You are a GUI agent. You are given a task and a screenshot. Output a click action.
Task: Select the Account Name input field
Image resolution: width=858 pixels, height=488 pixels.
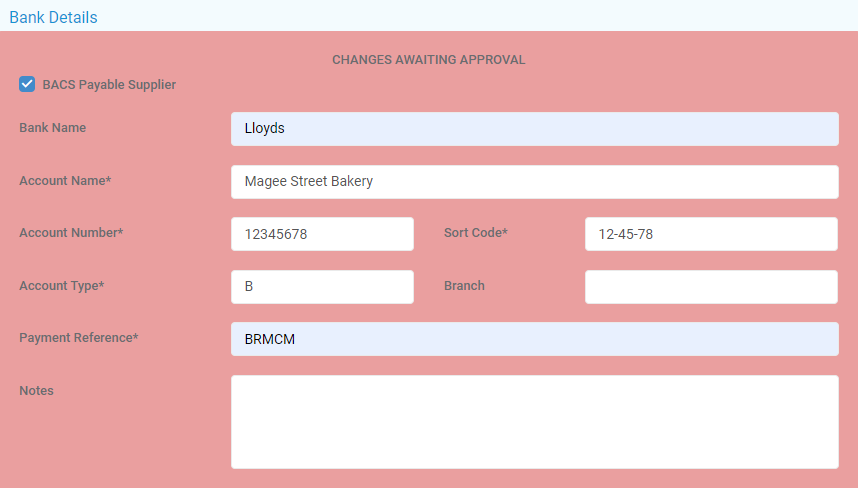pos(535,182)
